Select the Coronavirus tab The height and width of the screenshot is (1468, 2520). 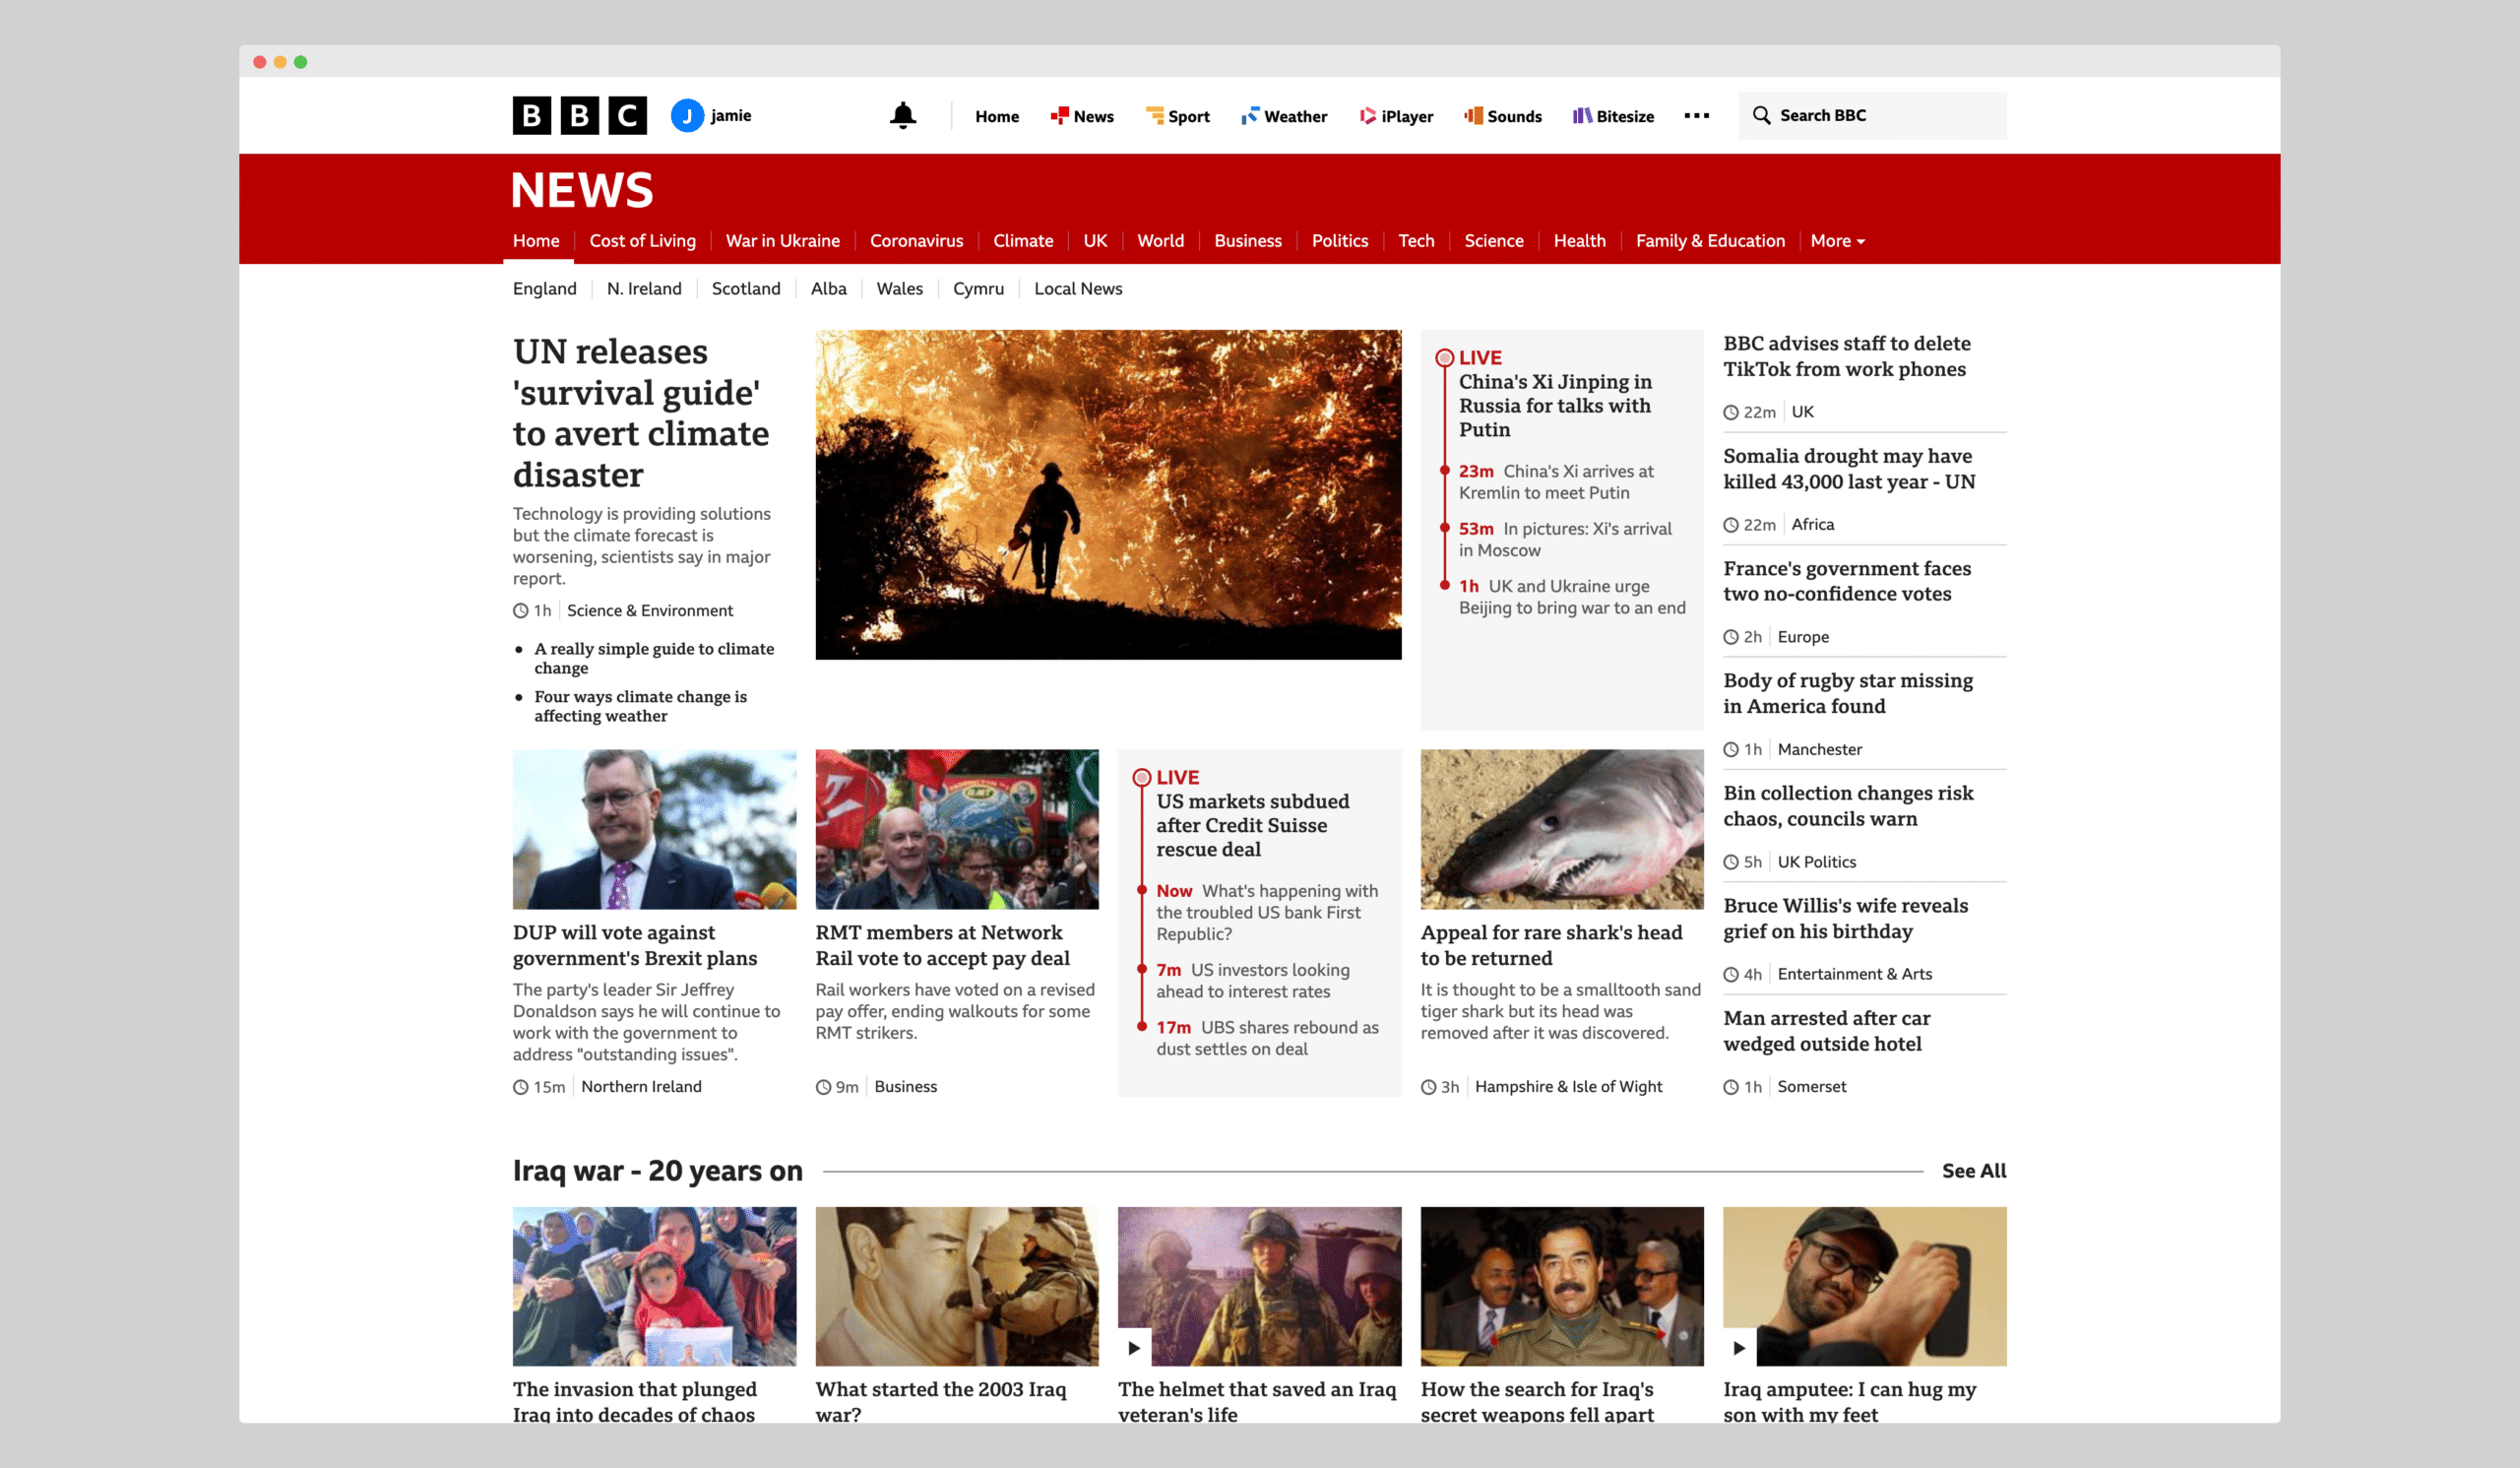(x=916, y=241)
